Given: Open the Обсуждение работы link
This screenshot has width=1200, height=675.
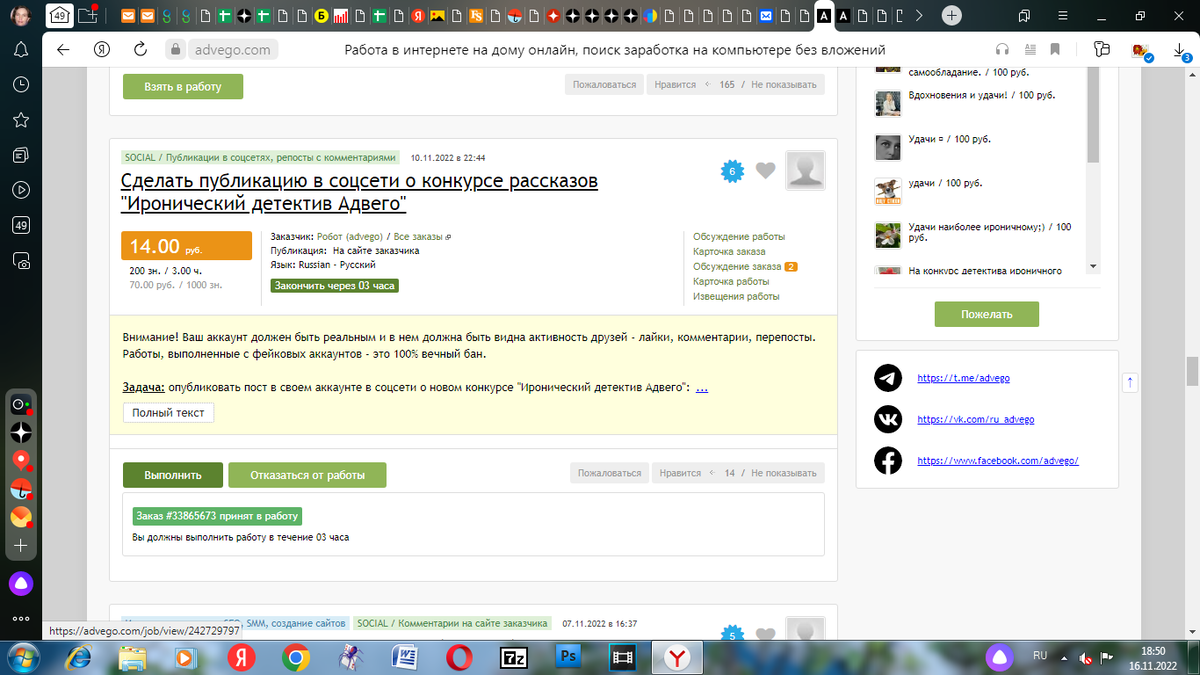Looking at the screenshot, I should (x=739, y=237).
